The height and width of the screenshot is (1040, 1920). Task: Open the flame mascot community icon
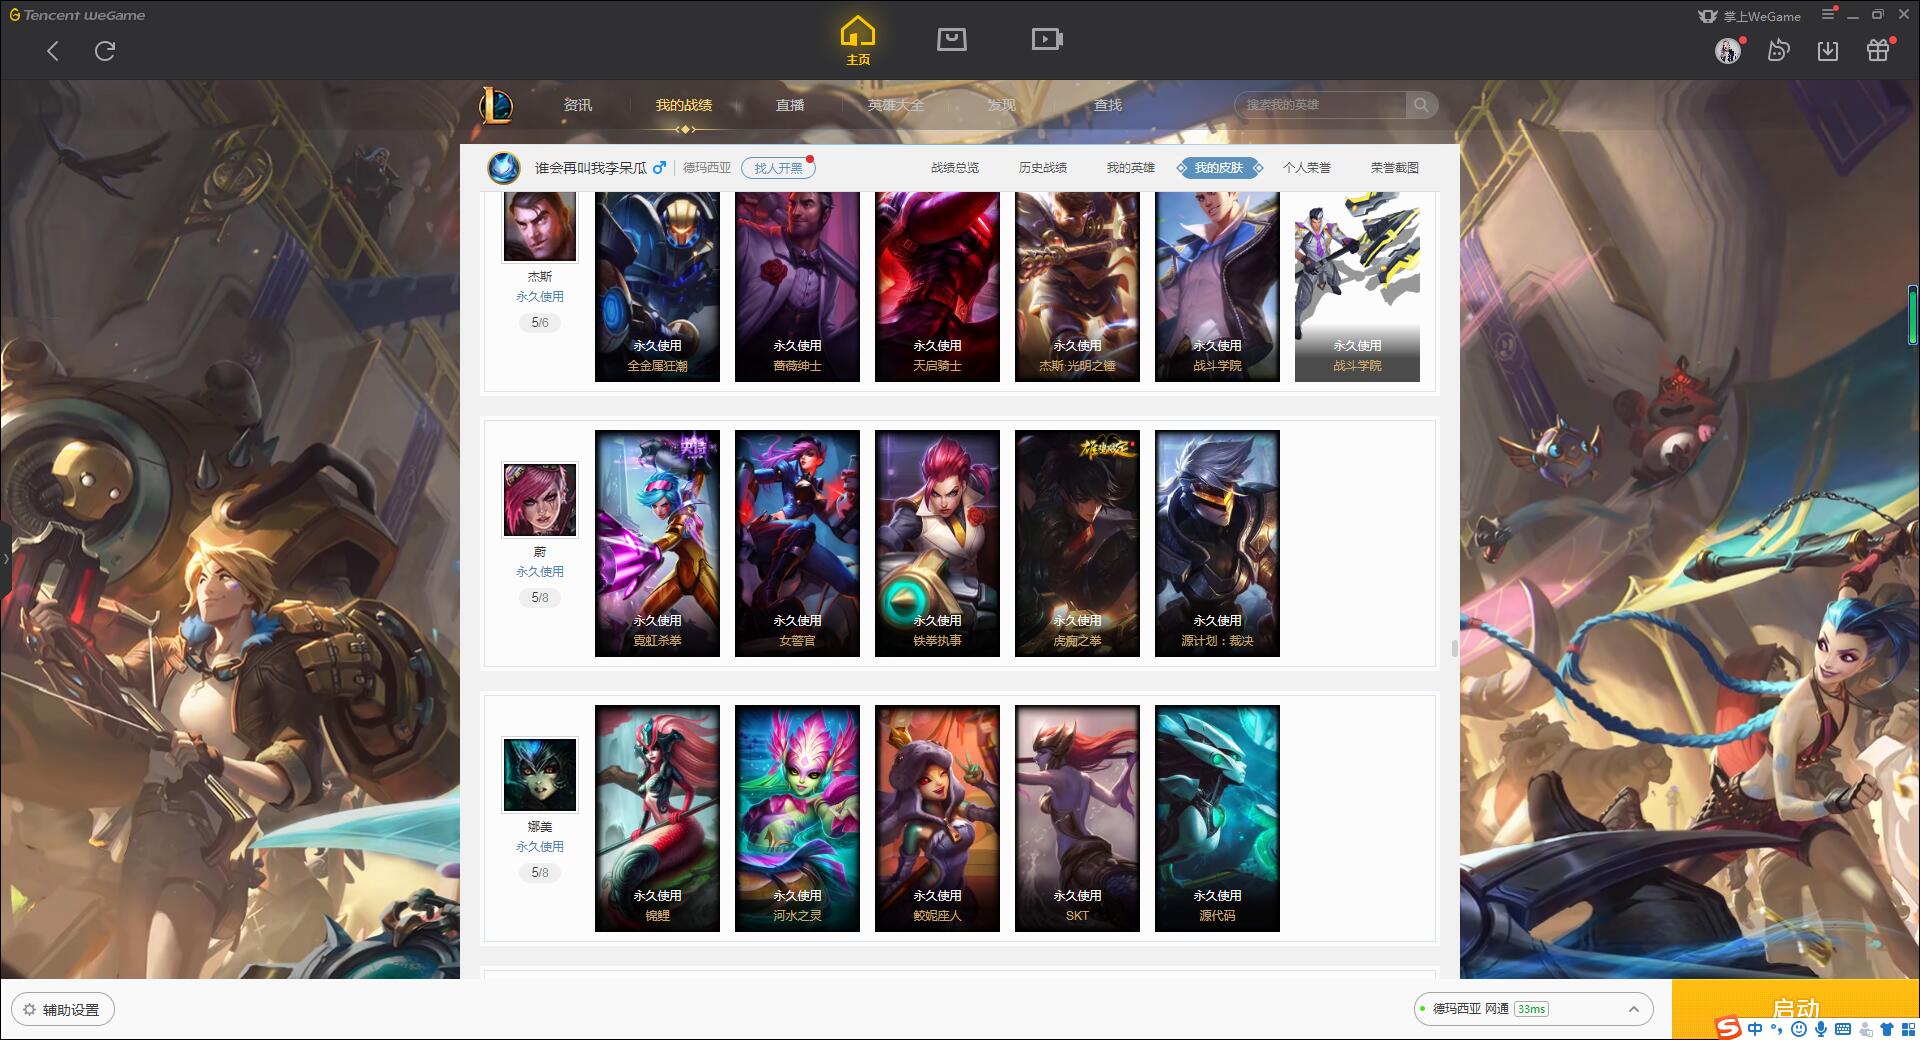(1778, 50)
